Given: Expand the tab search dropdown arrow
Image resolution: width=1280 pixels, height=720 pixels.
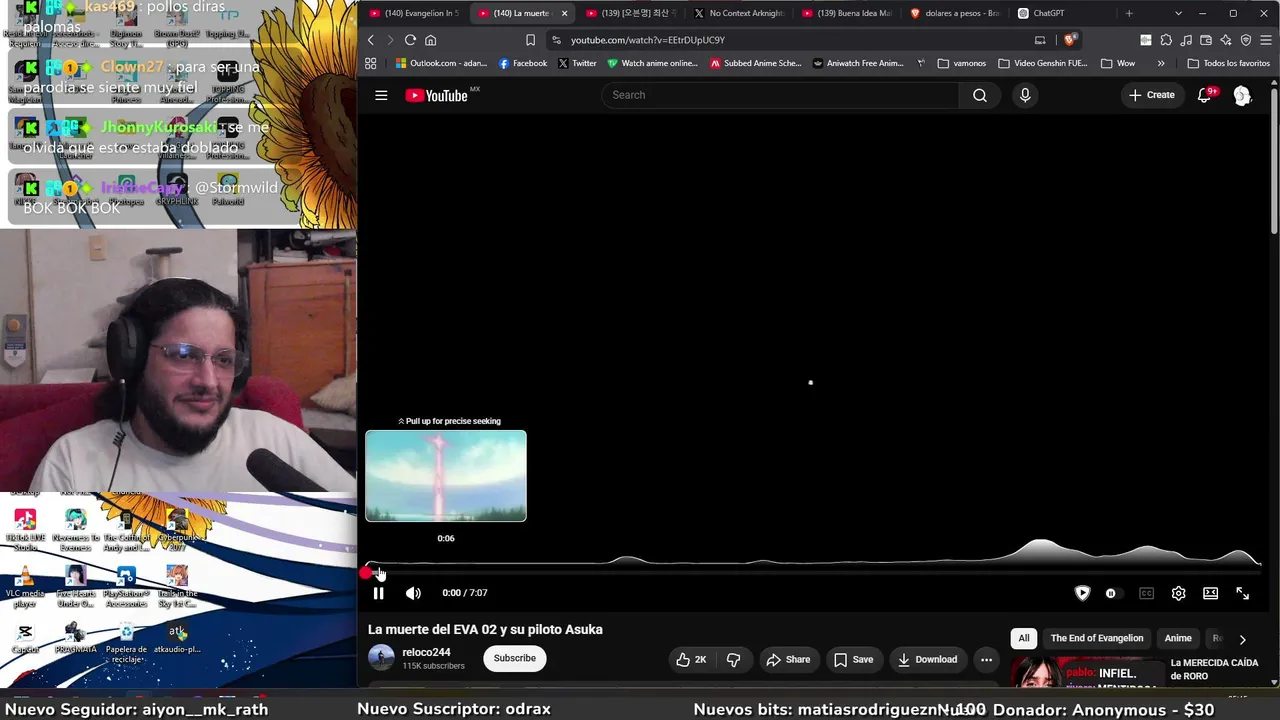Looking at the screenshot, I should pyautogui.click(x=1178, y=13).
